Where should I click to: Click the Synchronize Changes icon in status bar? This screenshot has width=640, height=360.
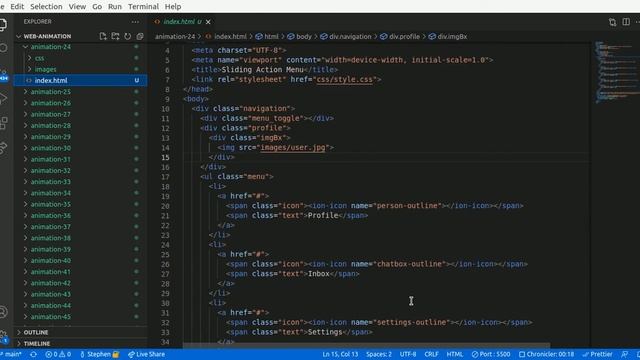(x=33, y=354)
